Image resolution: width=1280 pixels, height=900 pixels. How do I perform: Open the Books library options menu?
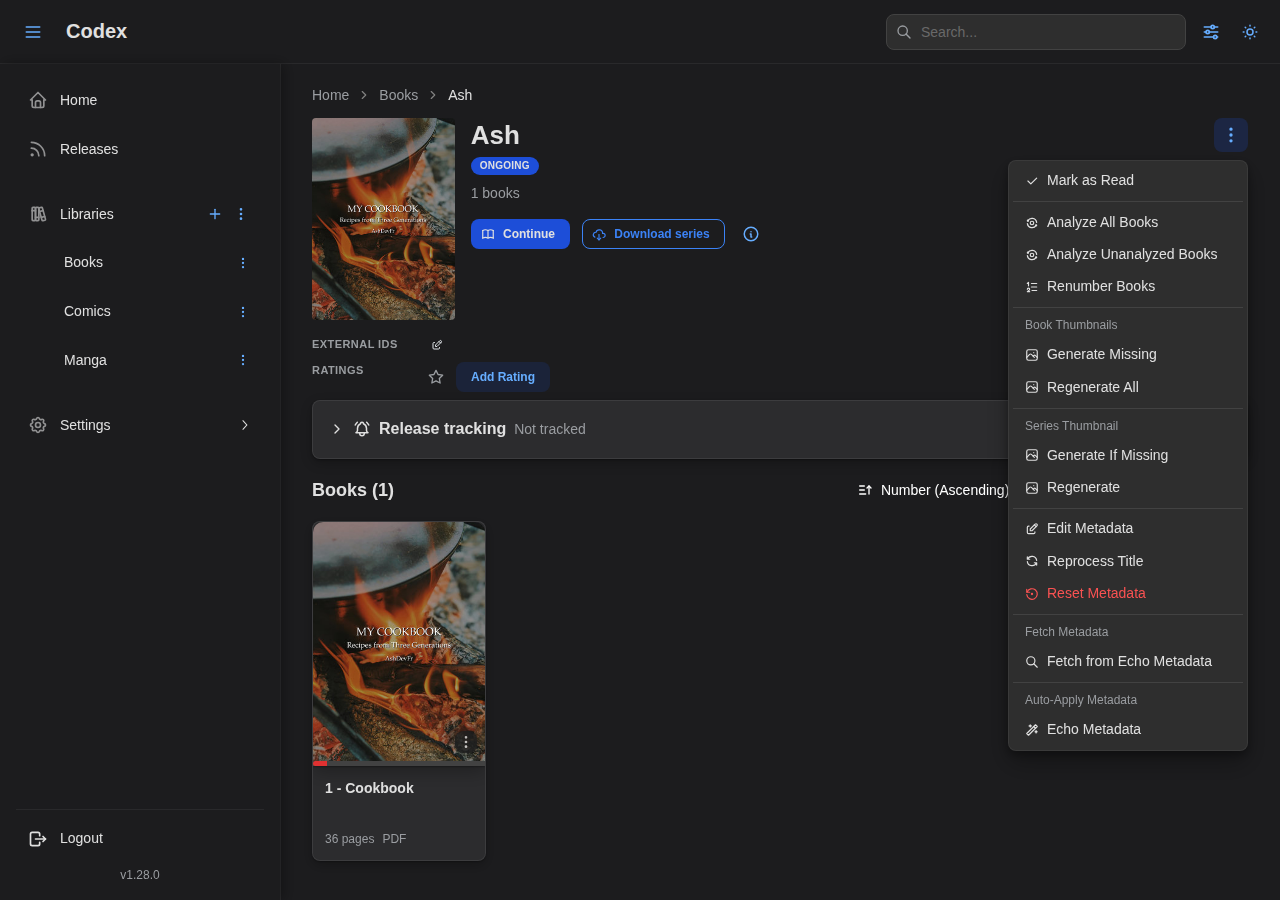[242, 263]
